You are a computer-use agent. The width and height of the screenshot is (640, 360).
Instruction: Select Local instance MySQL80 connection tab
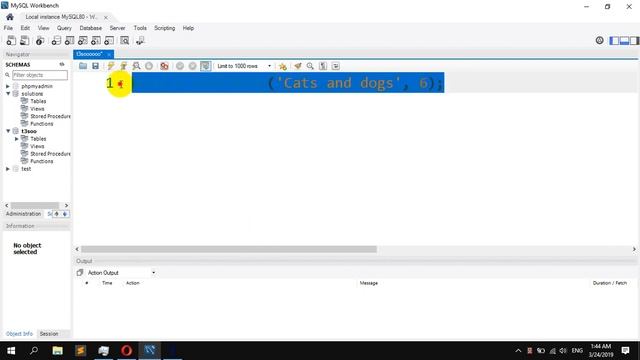[61, 17]
